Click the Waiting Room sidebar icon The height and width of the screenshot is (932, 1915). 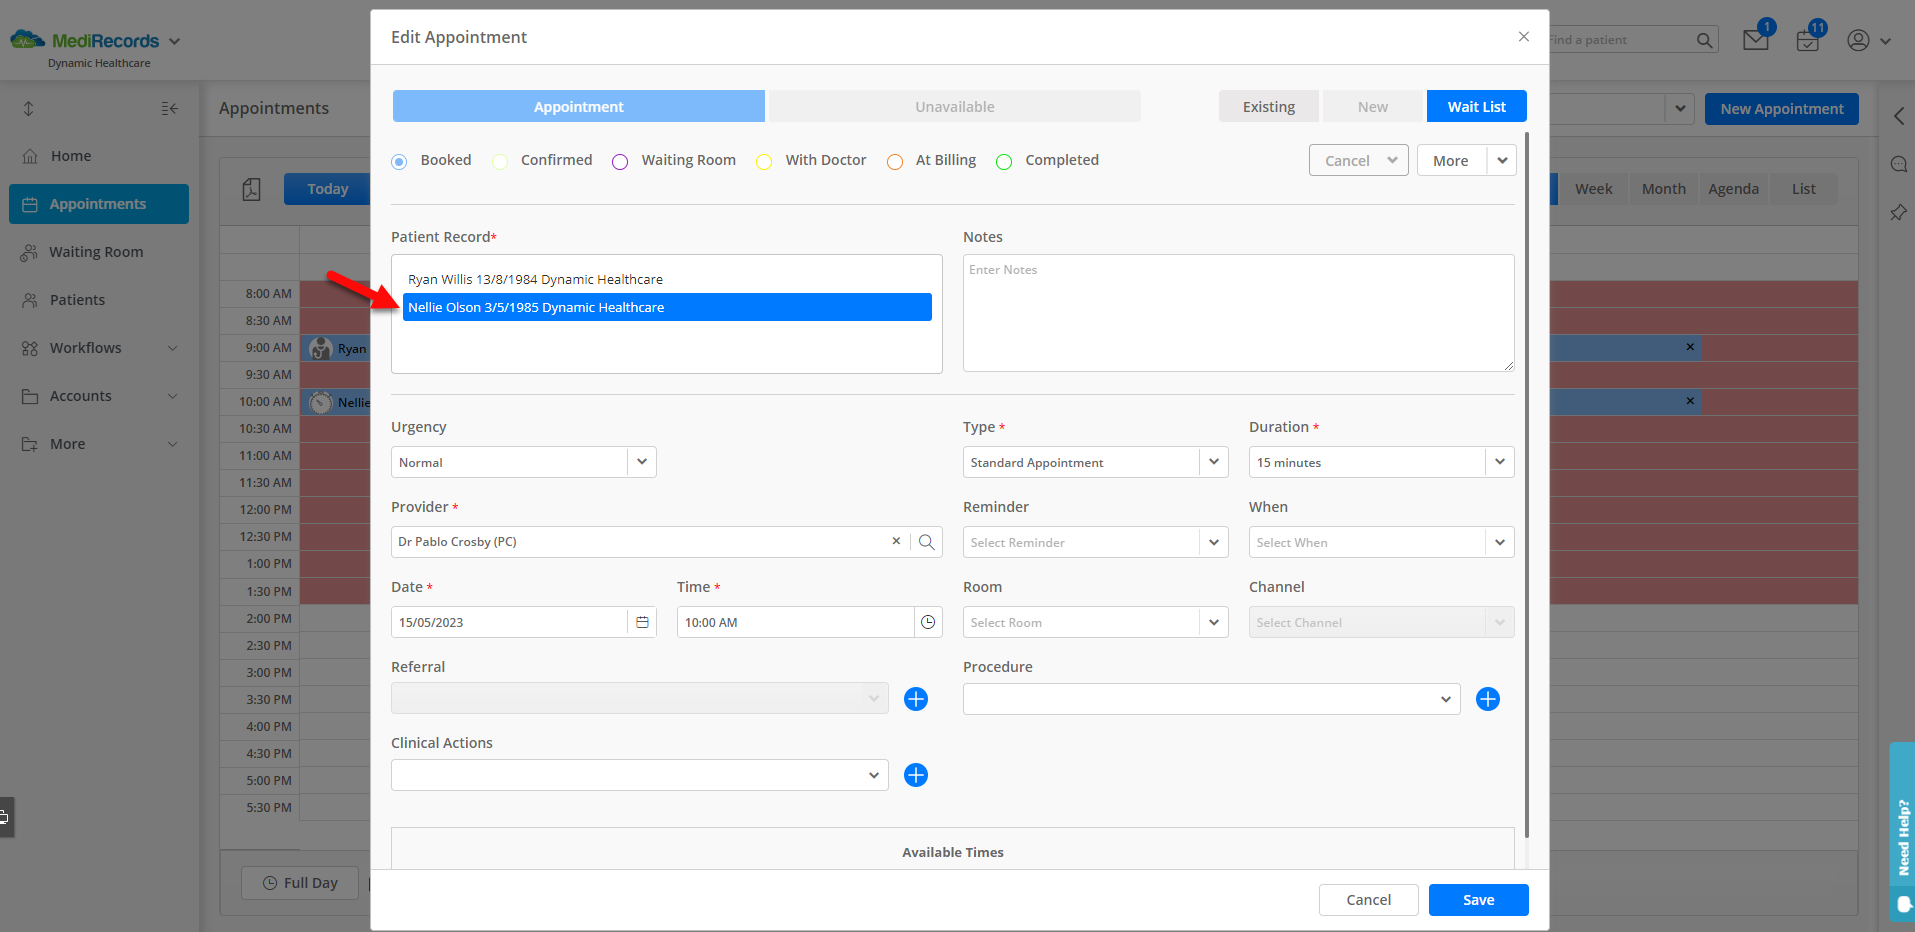(29, 252)
